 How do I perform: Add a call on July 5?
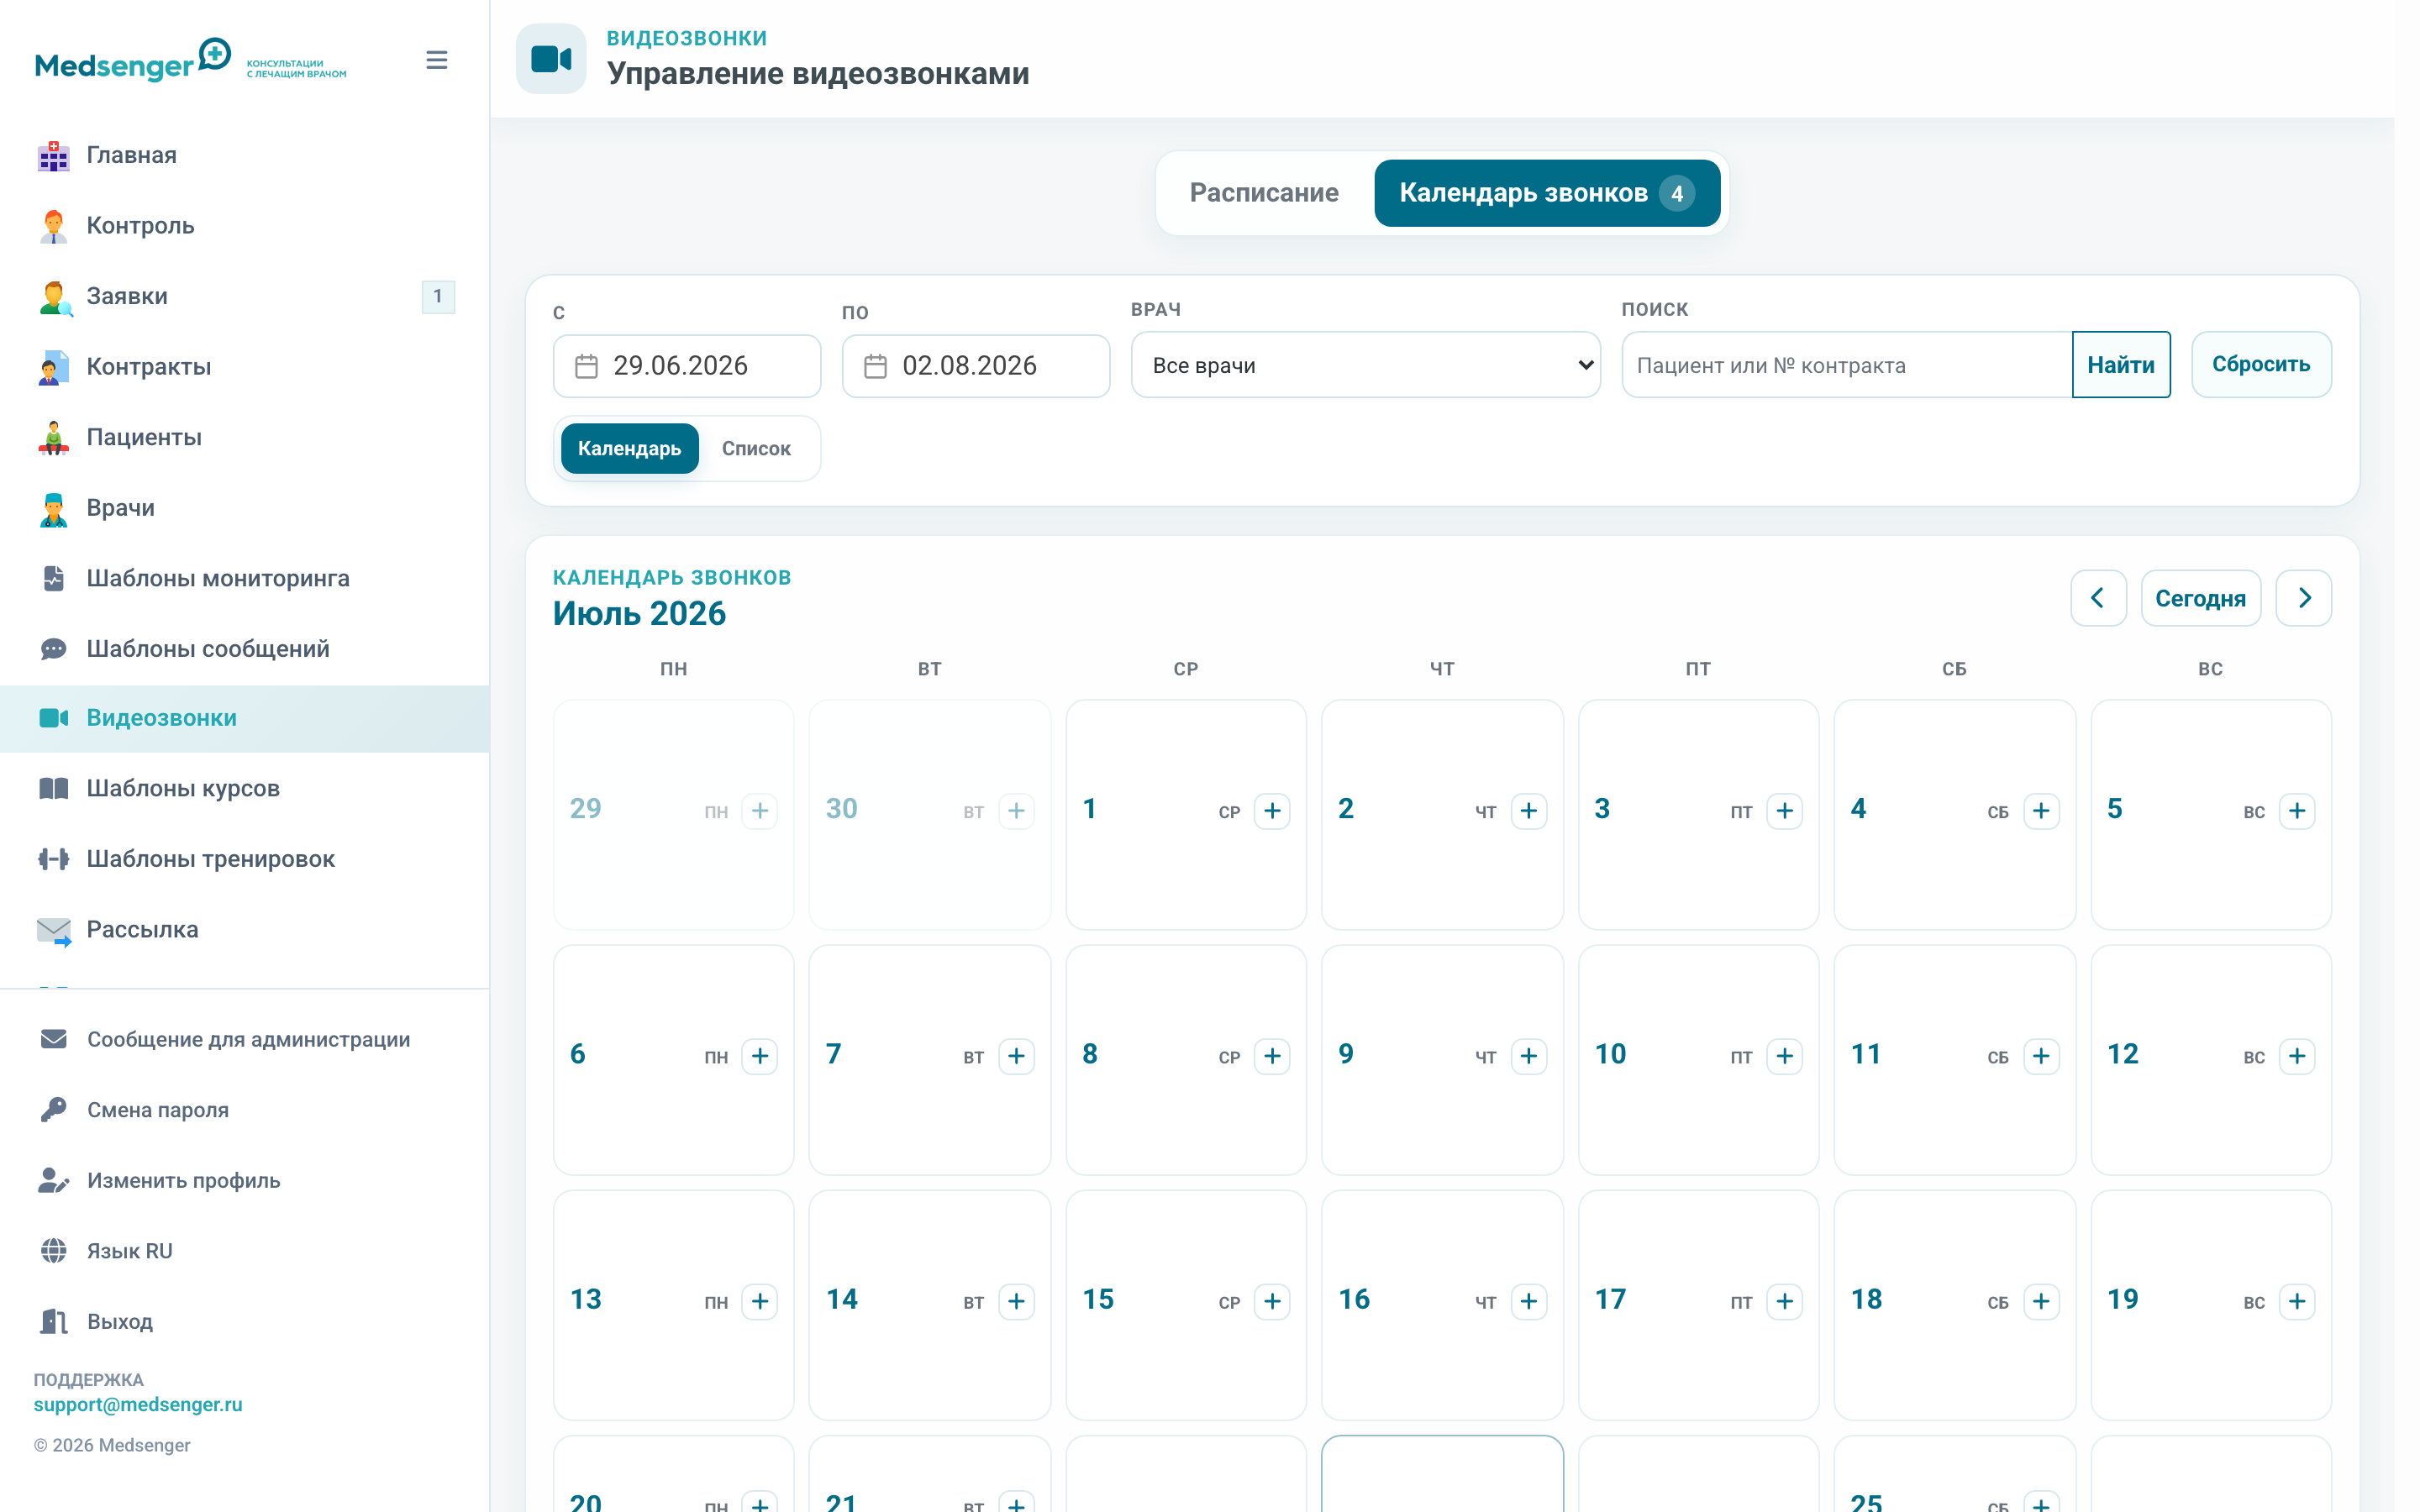click(2297, 810)
